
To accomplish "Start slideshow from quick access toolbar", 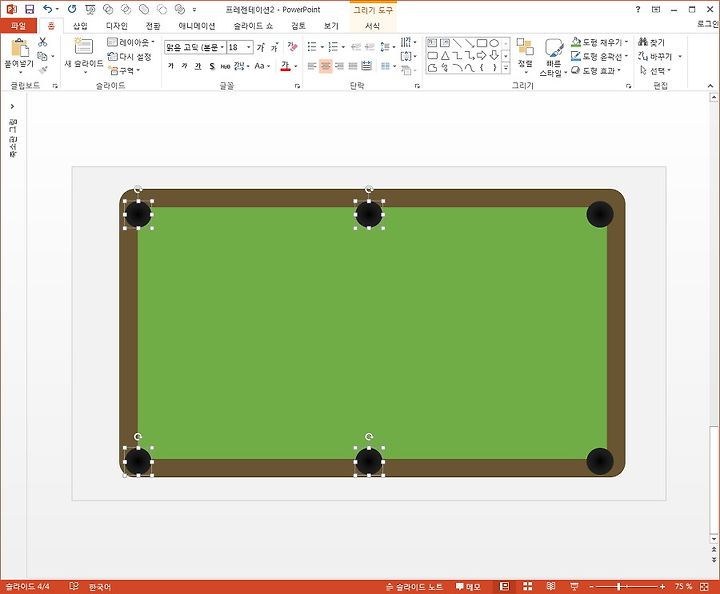I will (90, 9).
